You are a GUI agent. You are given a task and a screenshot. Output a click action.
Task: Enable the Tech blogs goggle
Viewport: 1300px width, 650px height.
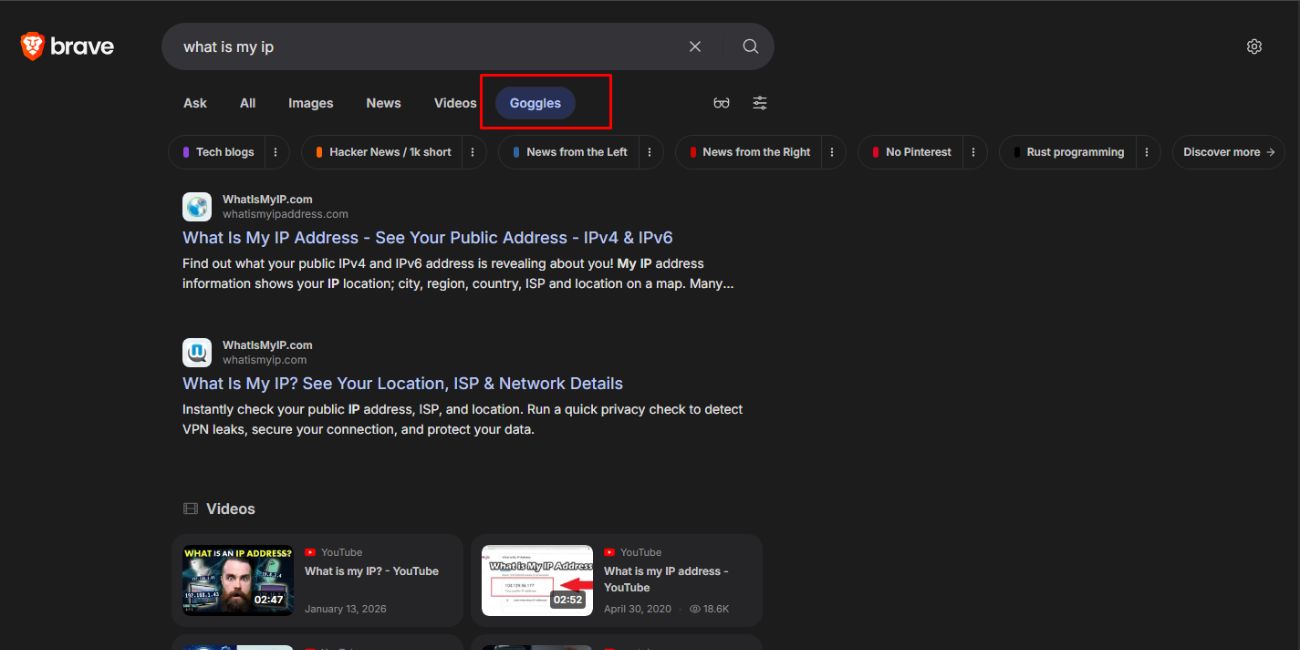click(x=218, y=152)
